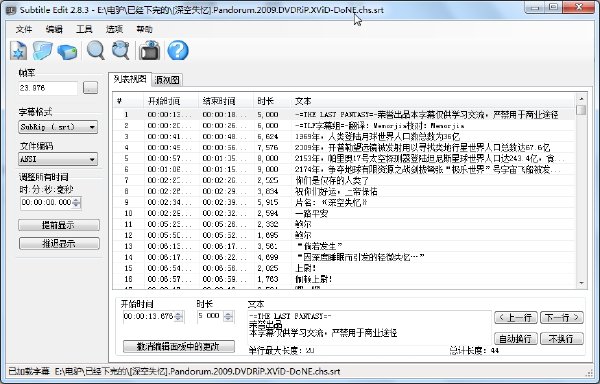Click the 不换行 button
Screen dimensions: 600x384
tap(562, 338)
